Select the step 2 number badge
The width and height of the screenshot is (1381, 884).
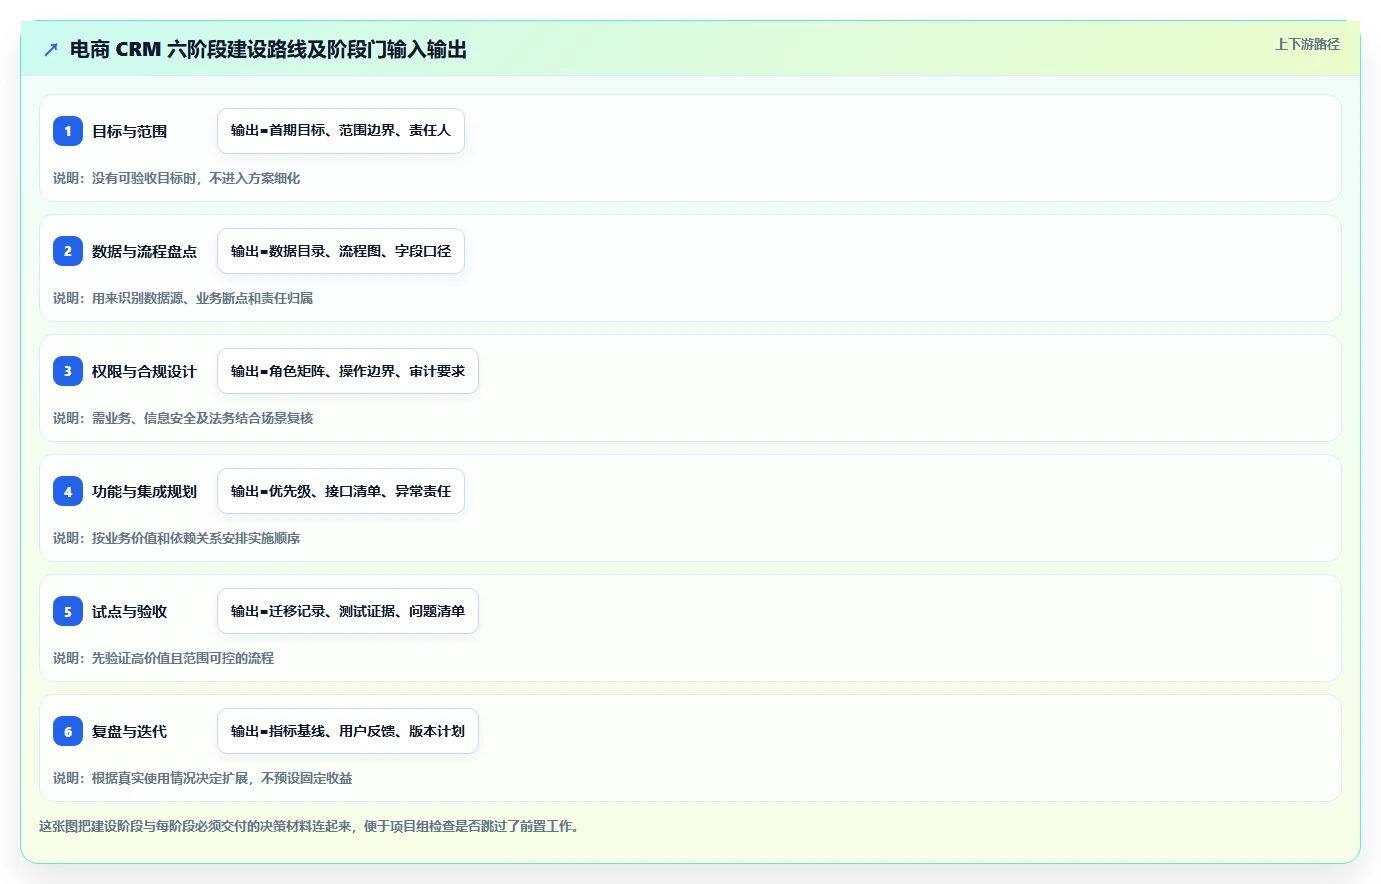coord(68,251)
